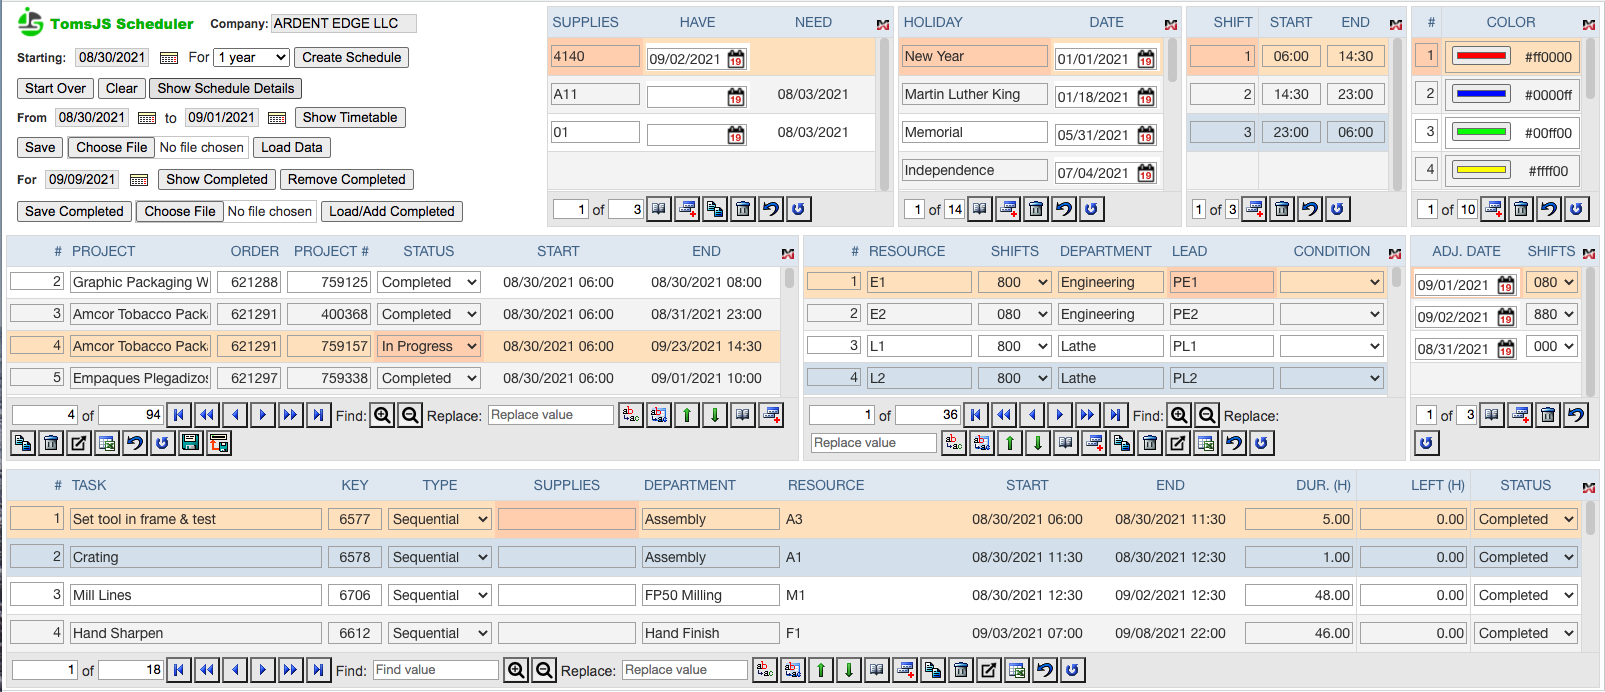Click the Load/Add Completed button
The image size is (1605, 692).
coord(391,211)
